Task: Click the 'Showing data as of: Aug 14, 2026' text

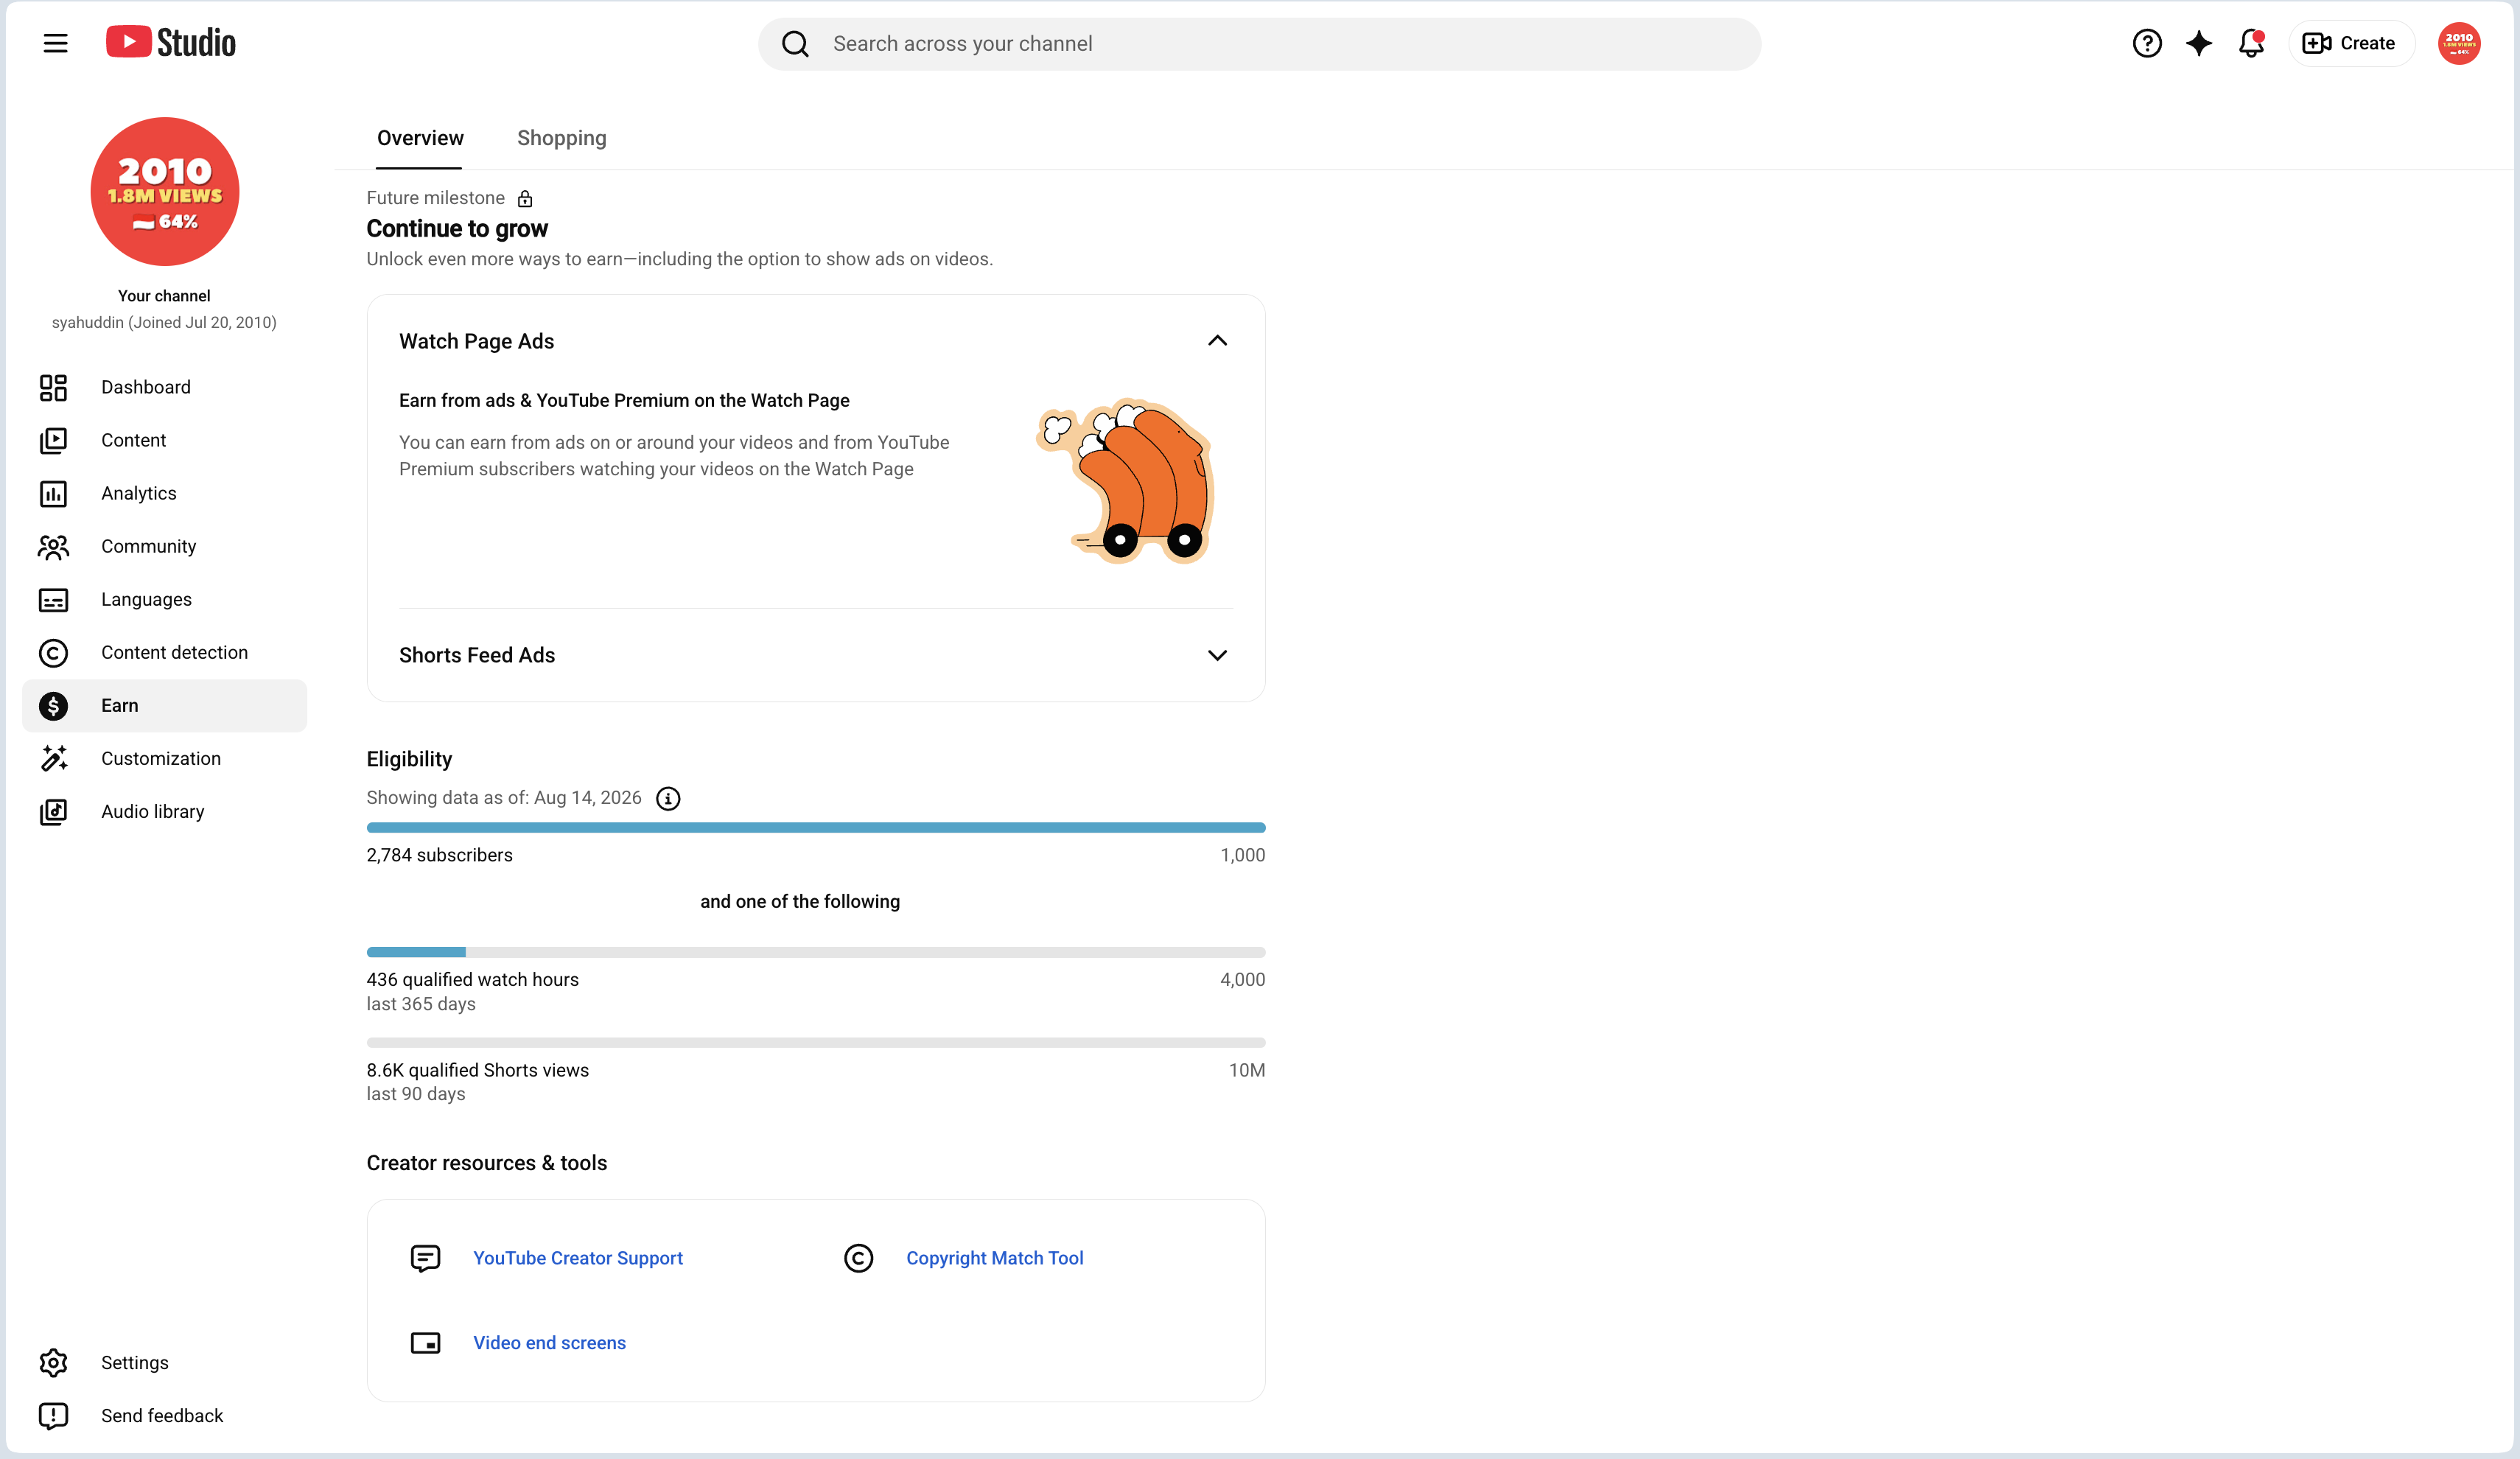Action: (504, 797)
